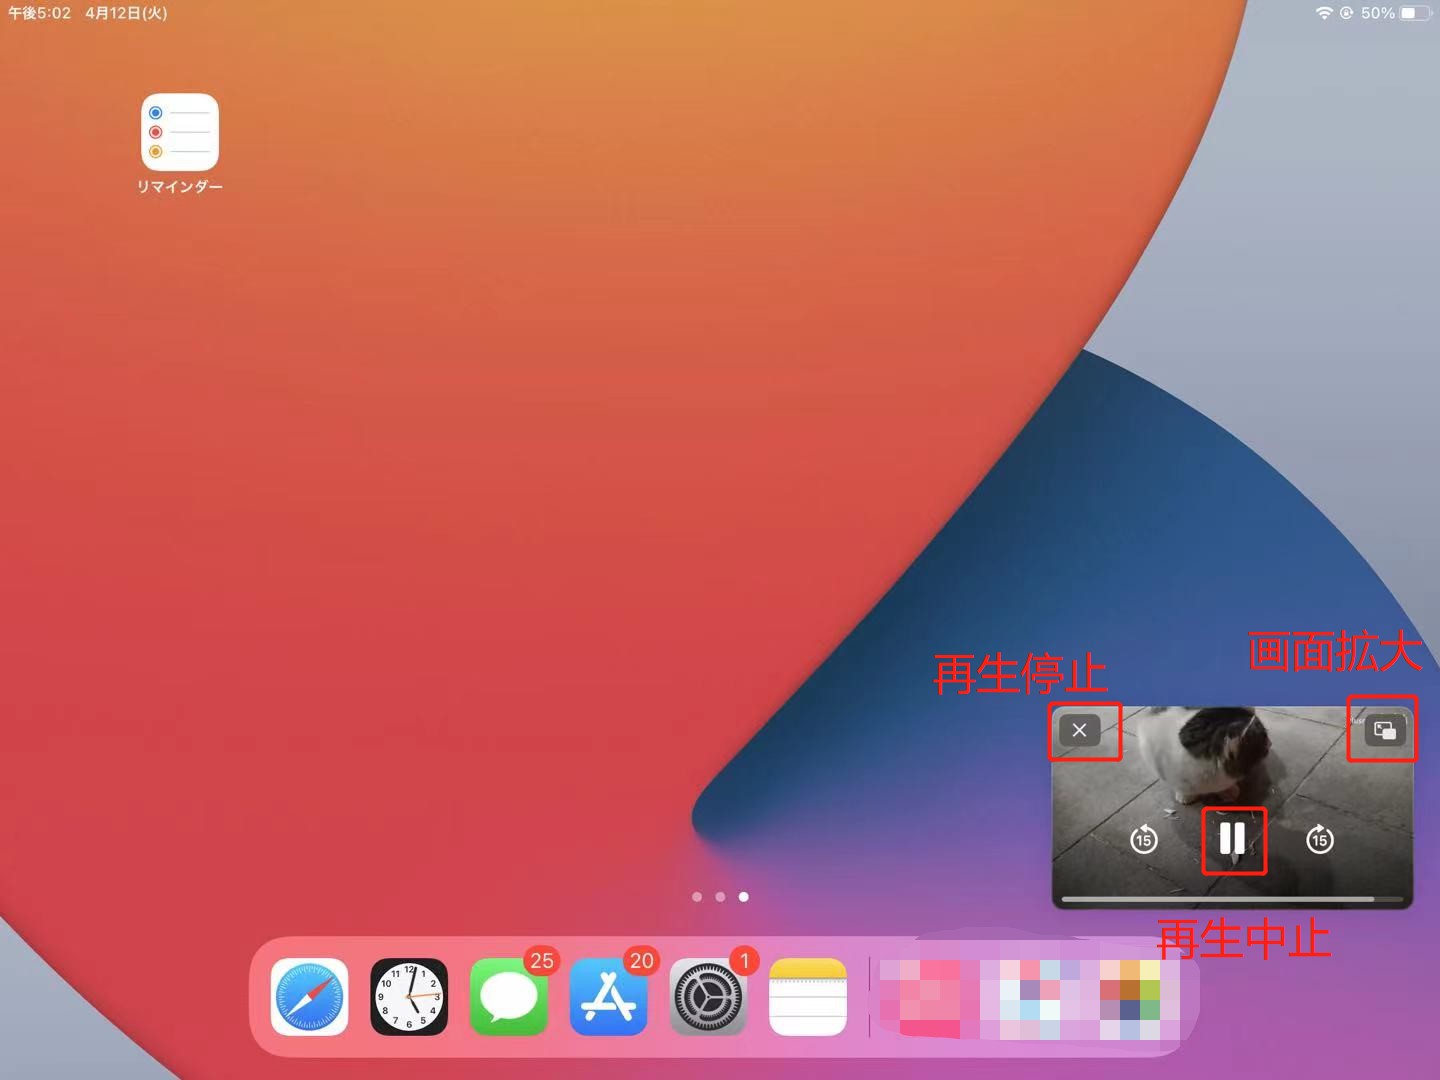This screenshot has height=1080, width=1440.
Task: Pause the picture-in-picture video
Action: (1233, 839)
